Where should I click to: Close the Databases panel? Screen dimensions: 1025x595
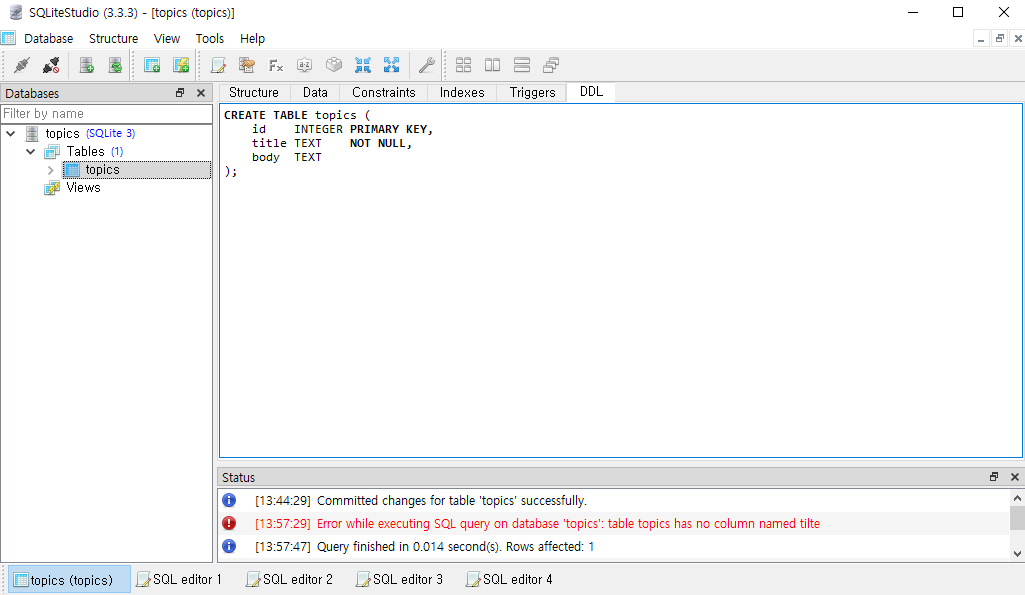[x=201, y=93]
